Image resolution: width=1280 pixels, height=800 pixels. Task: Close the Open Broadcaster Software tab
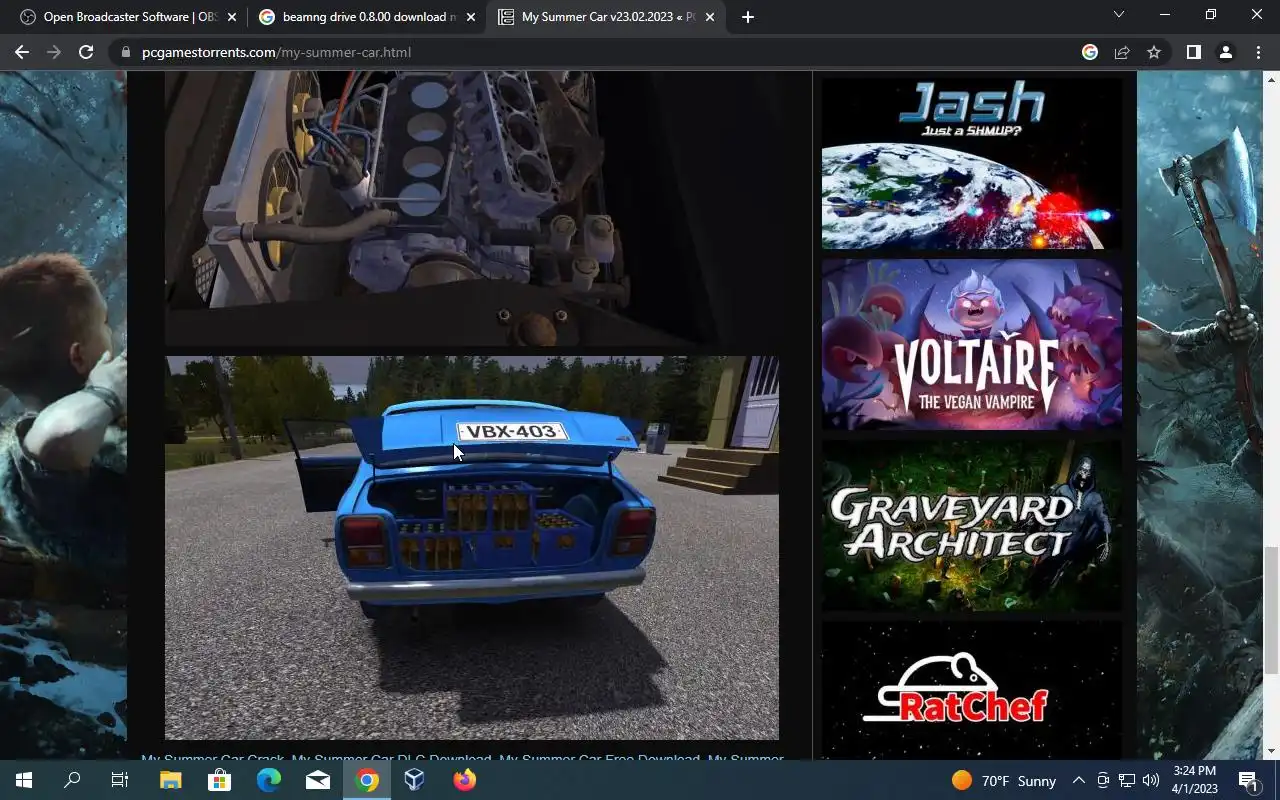pyautogui.click(x=231, y=17)
